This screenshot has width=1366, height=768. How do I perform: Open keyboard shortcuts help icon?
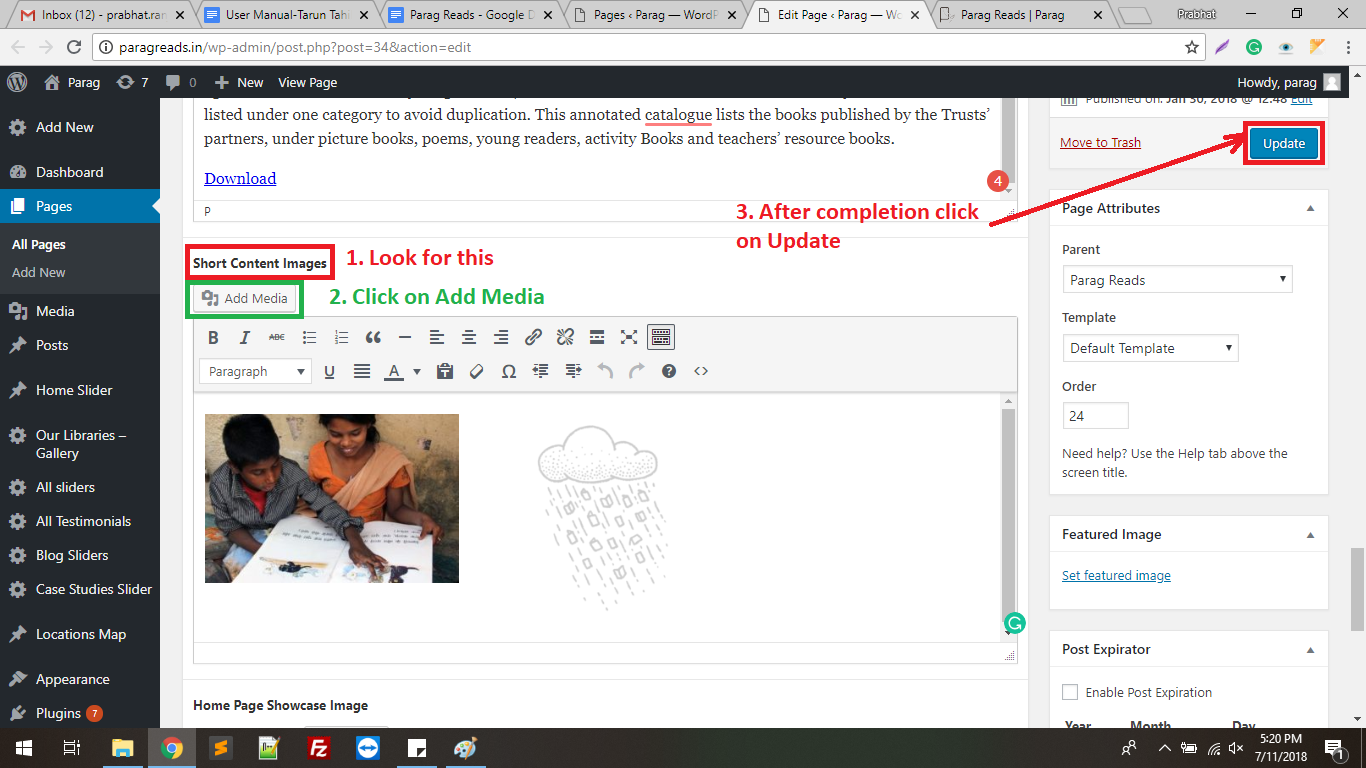coord(669,371)
